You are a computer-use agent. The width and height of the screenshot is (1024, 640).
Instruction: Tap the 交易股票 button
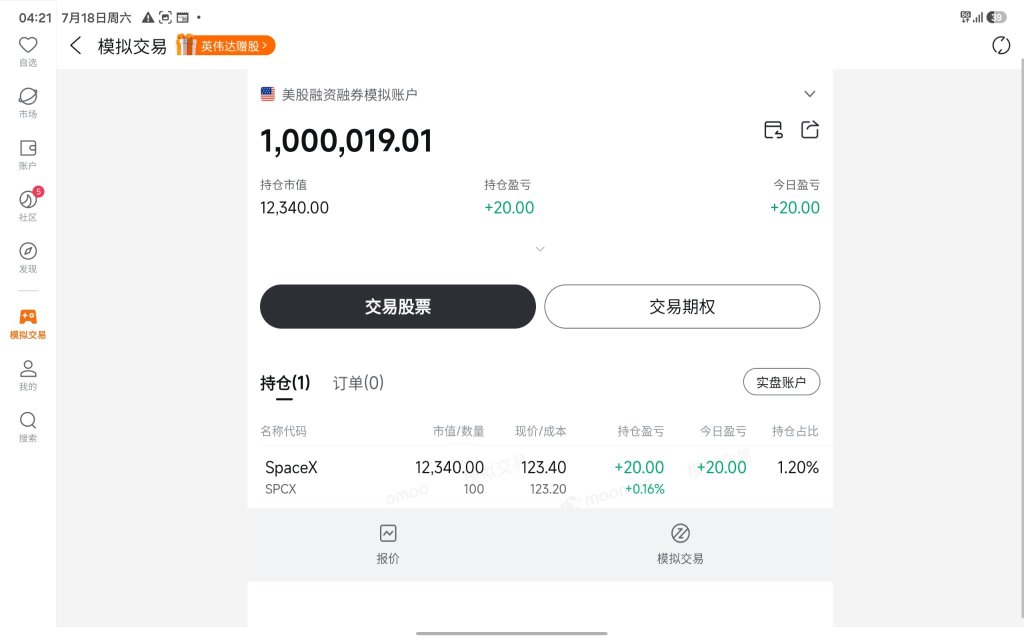click(398, 306)
